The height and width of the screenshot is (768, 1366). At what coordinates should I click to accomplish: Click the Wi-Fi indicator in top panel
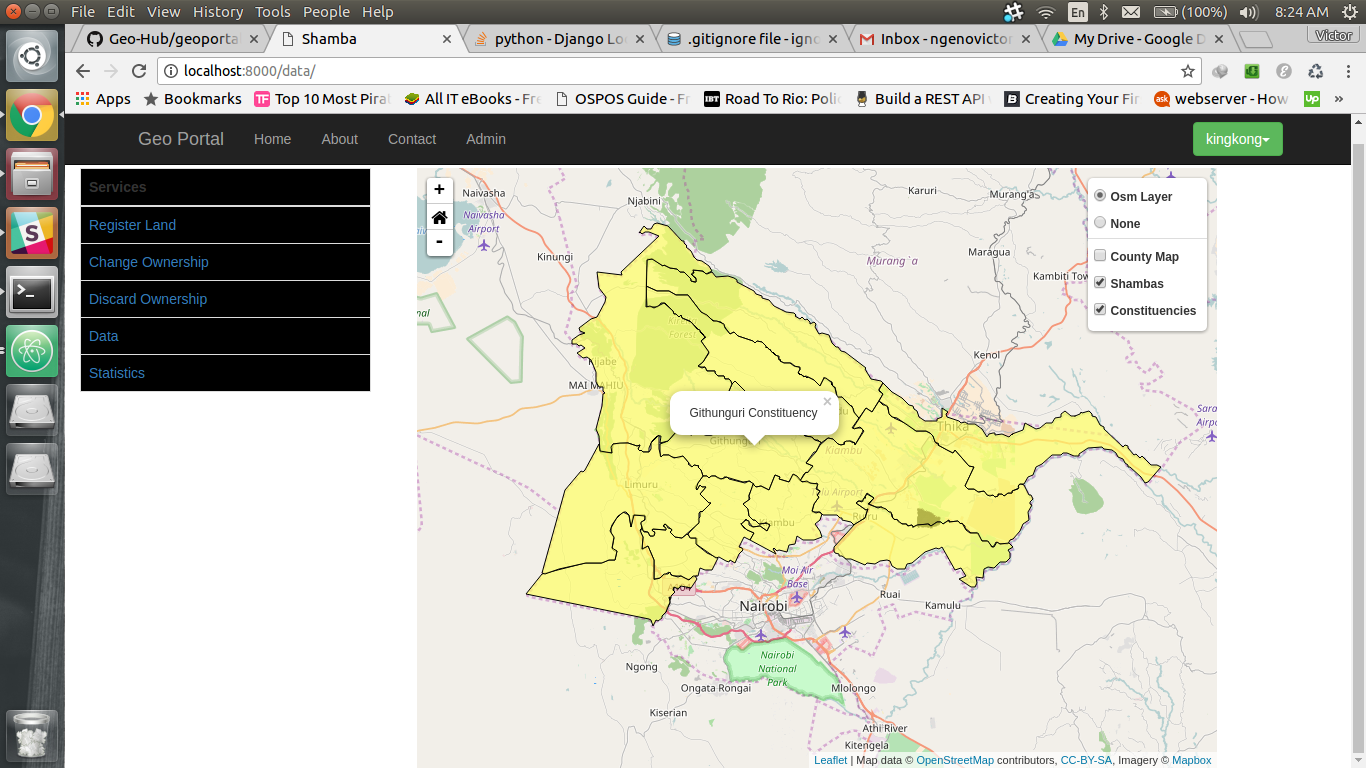tap(1046, 12)
